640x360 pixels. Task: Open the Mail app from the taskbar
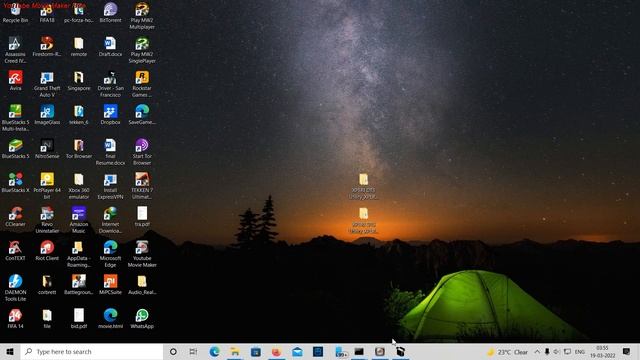[x=297, y=352]
